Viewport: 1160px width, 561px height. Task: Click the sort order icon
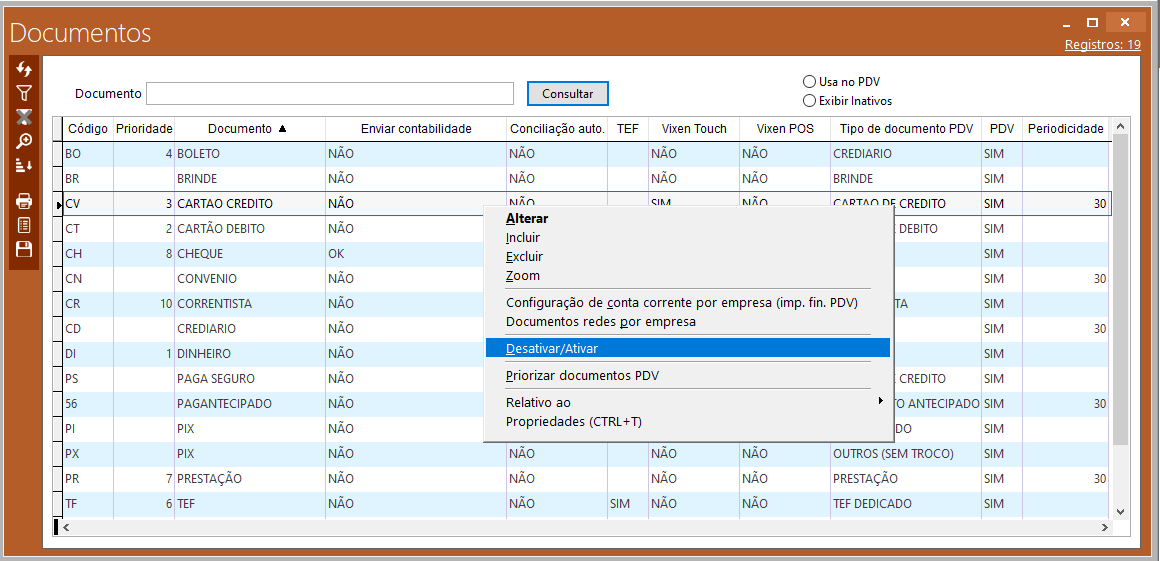[24, 165]
